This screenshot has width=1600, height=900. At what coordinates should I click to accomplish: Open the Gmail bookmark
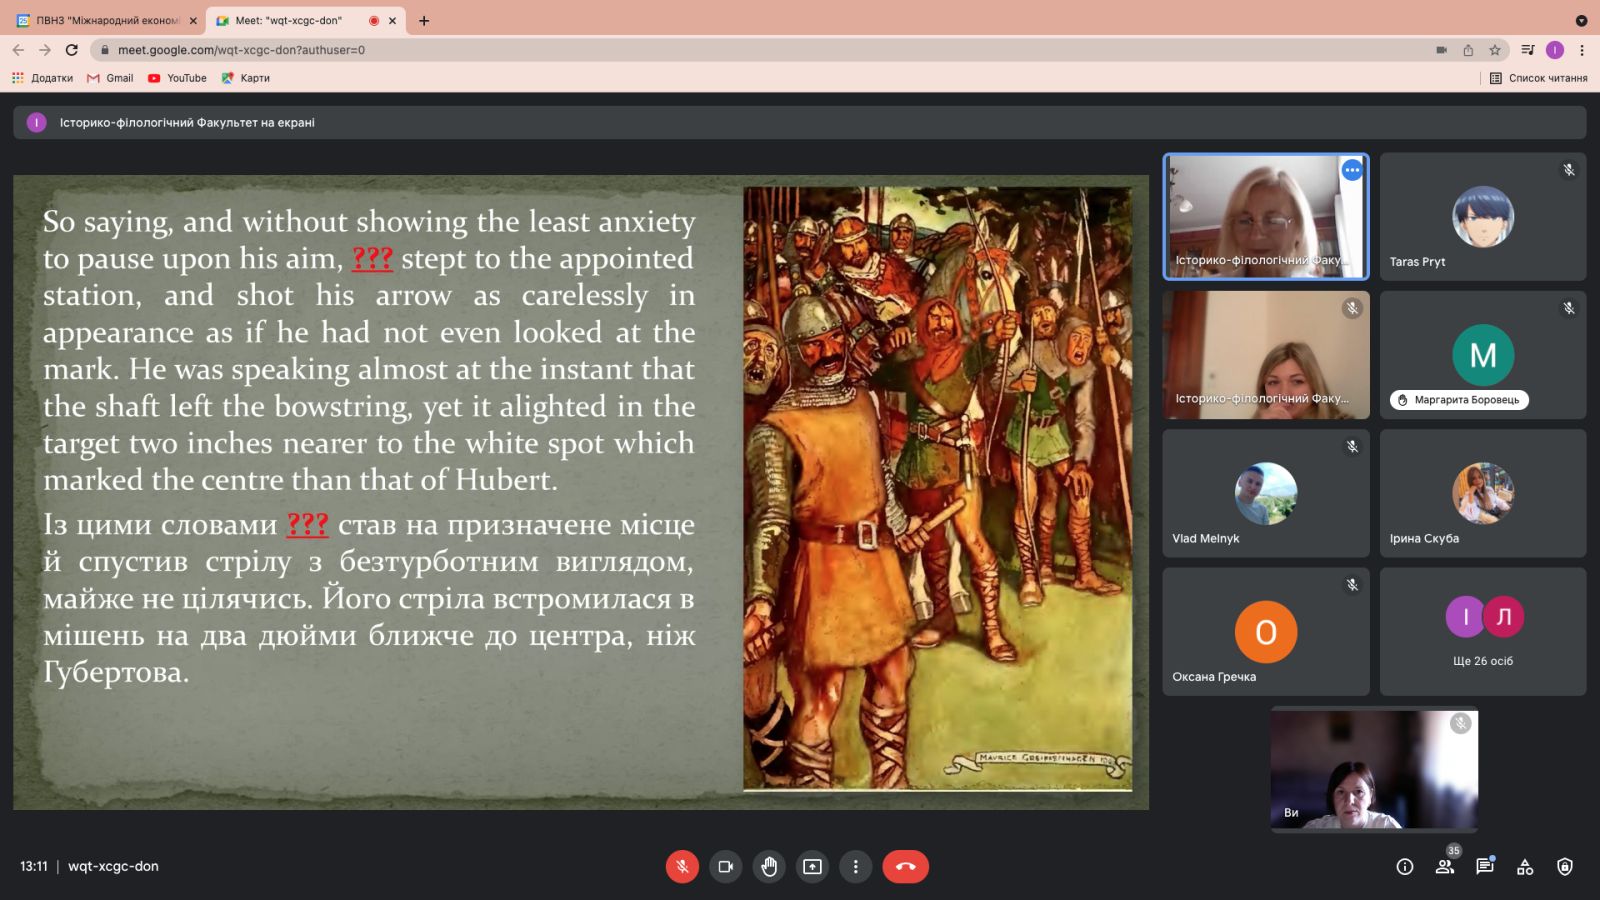point(110,78)
